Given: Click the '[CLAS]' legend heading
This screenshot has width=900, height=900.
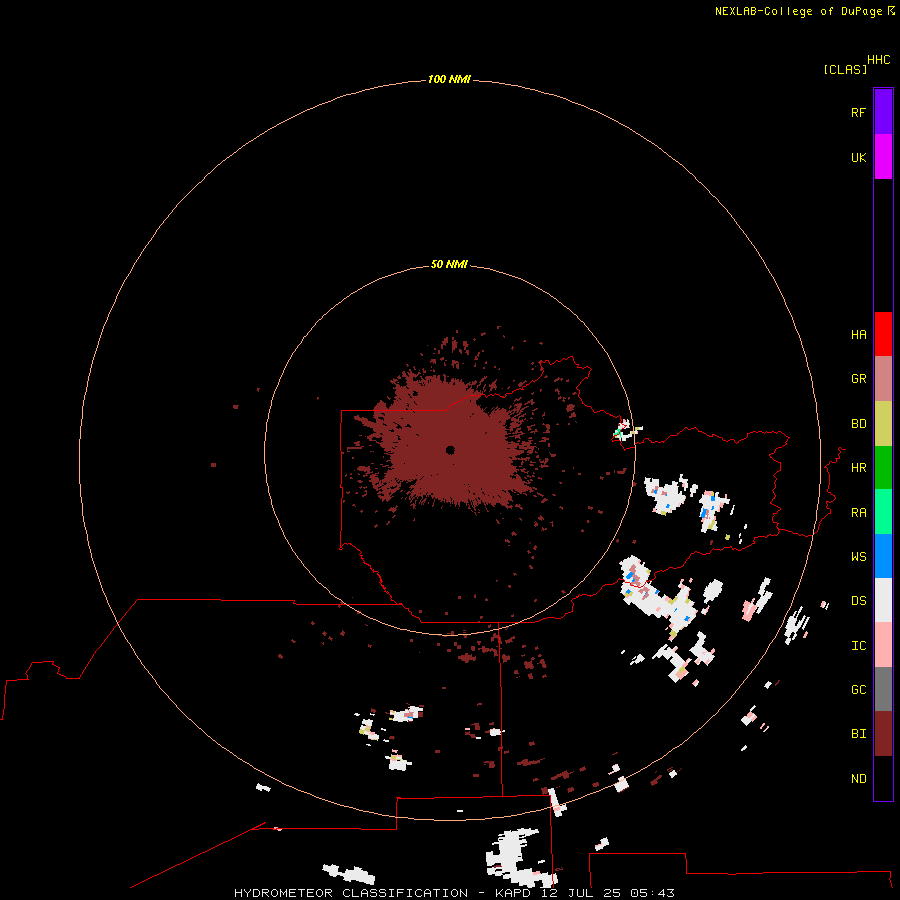Looking at the screenshot, I should click(x=845, y=69).
